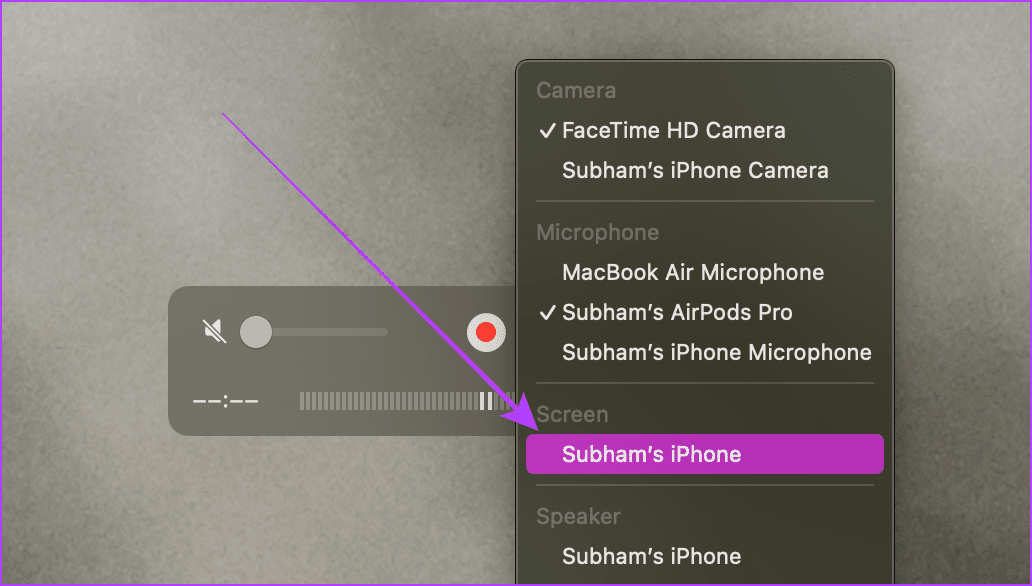Viewport: 1032px width, 586px height.
Task: Click the checkmark beside FaceTime HD Camera
Action: pyautogui.click(x=547, y=130)
